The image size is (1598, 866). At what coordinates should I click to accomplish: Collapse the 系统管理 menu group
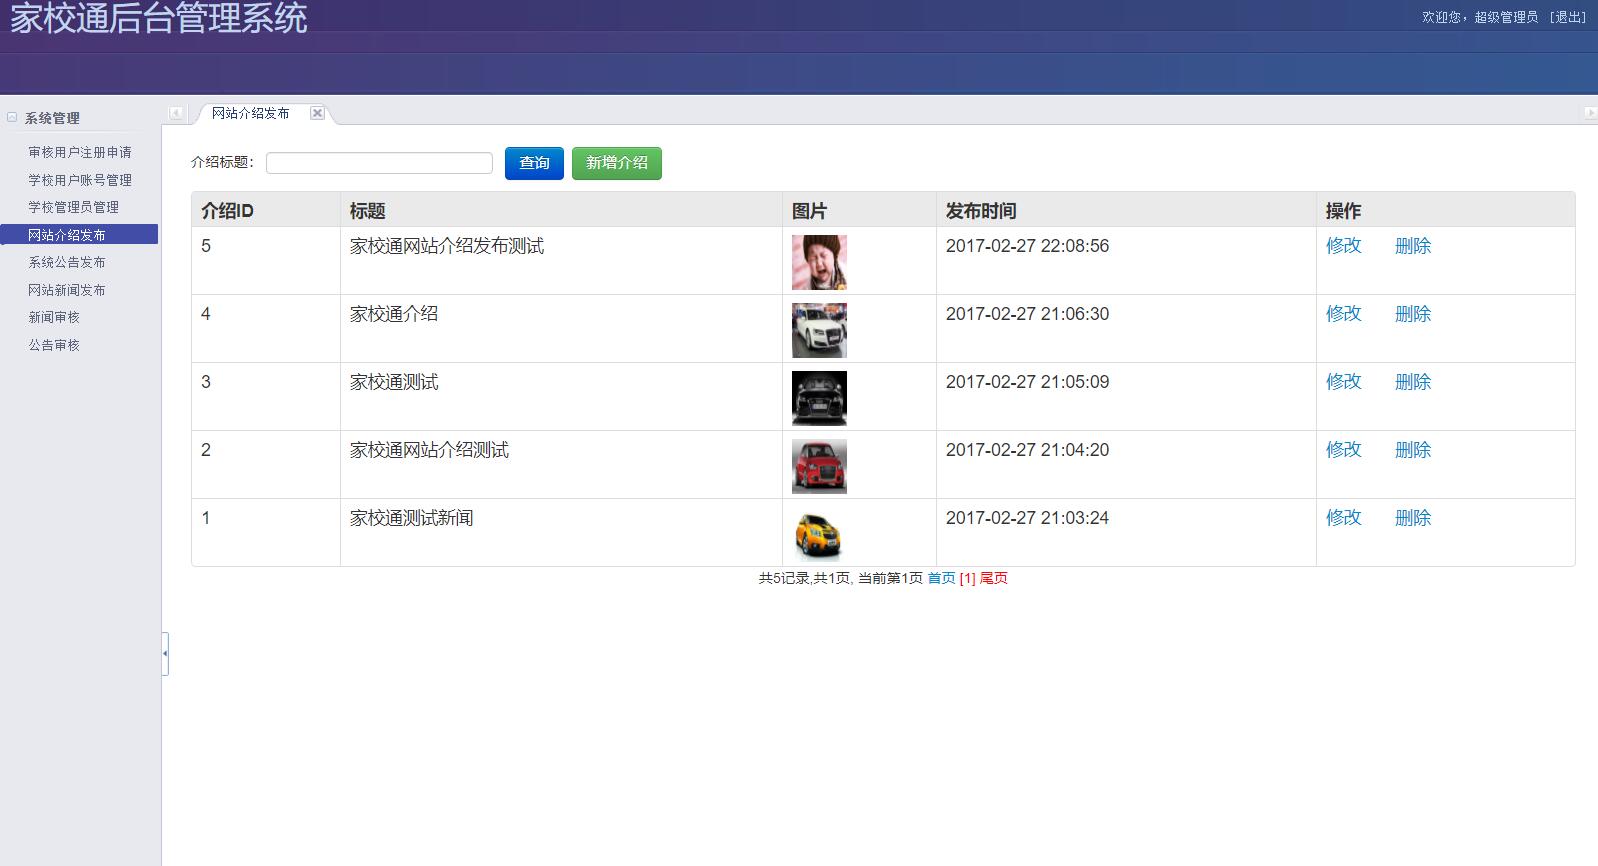[x=12, y=117]
